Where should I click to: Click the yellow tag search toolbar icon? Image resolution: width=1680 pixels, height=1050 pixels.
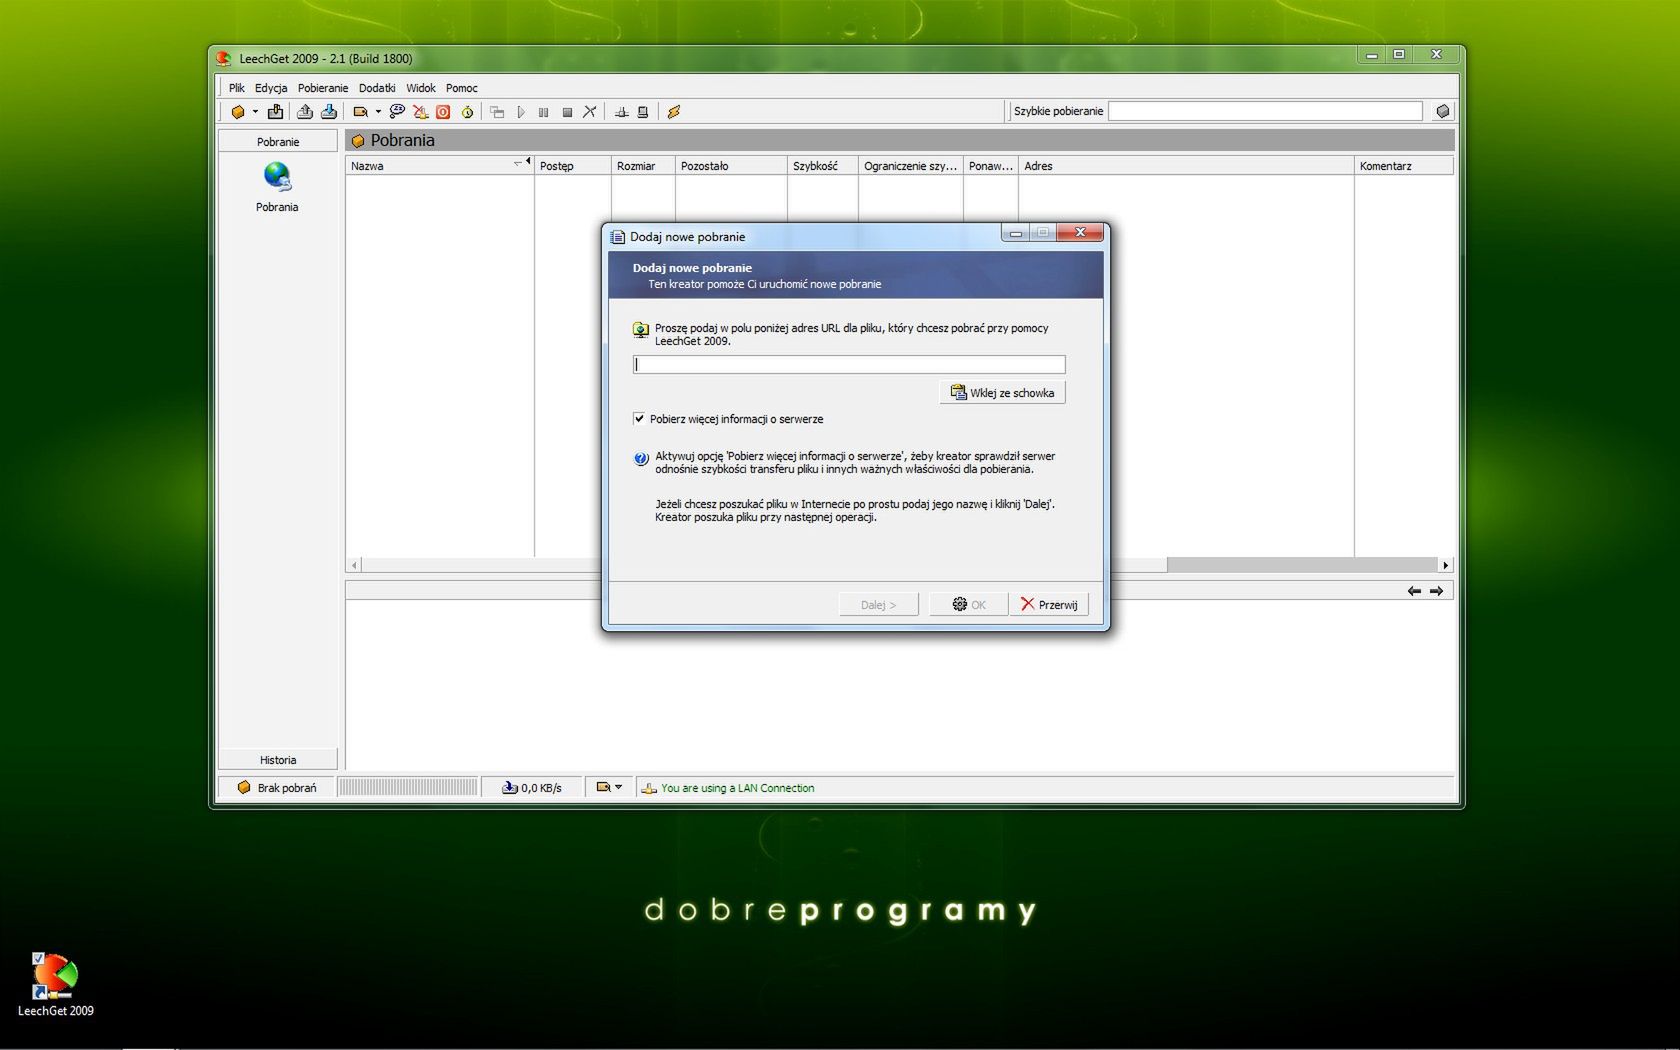tap(361, 112)
